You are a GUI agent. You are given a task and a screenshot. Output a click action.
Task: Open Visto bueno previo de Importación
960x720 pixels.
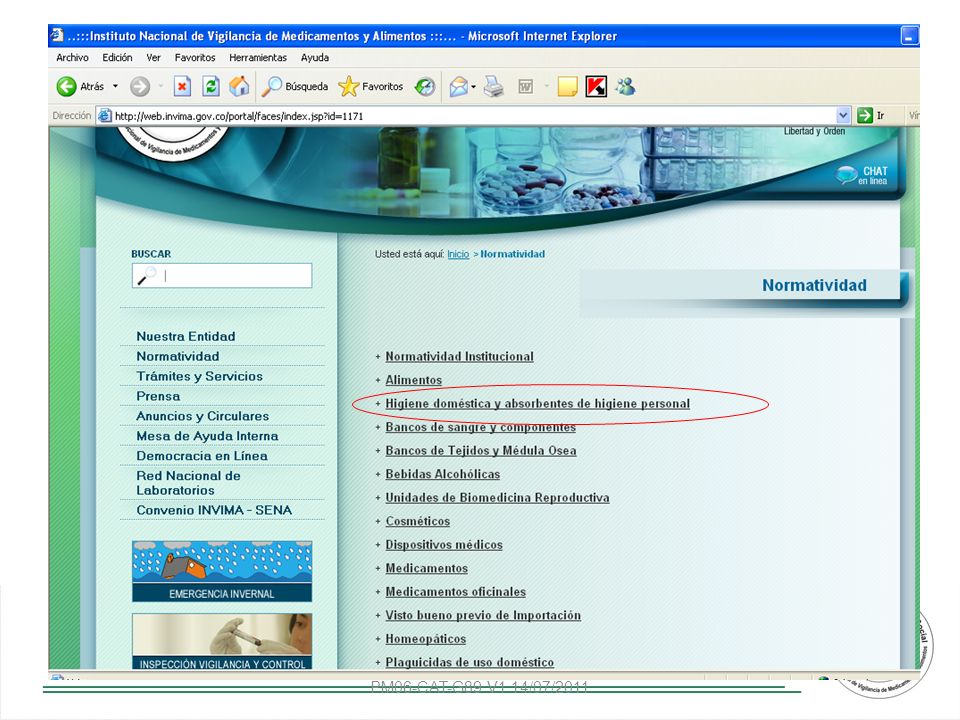(x=483, y=615)
